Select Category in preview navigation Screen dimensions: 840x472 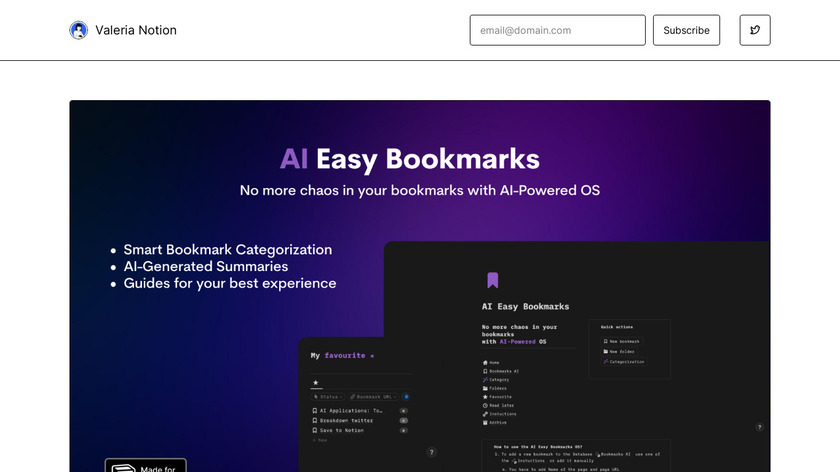coord(496,380)
